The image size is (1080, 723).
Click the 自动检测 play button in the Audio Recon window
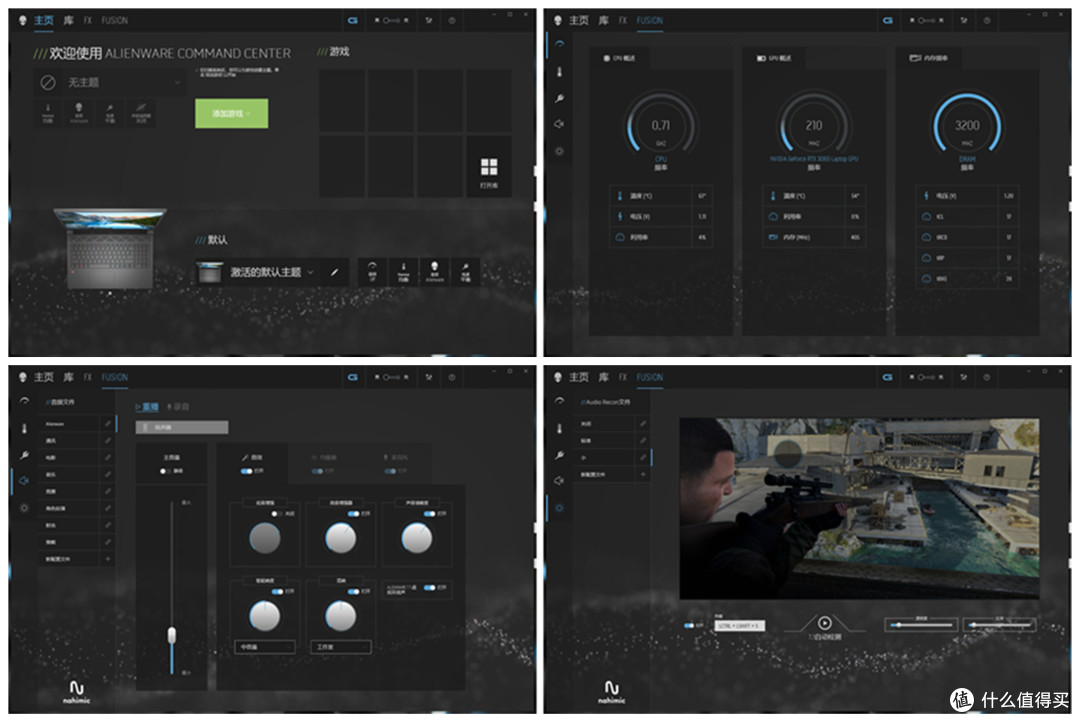[x=824, y=623]
